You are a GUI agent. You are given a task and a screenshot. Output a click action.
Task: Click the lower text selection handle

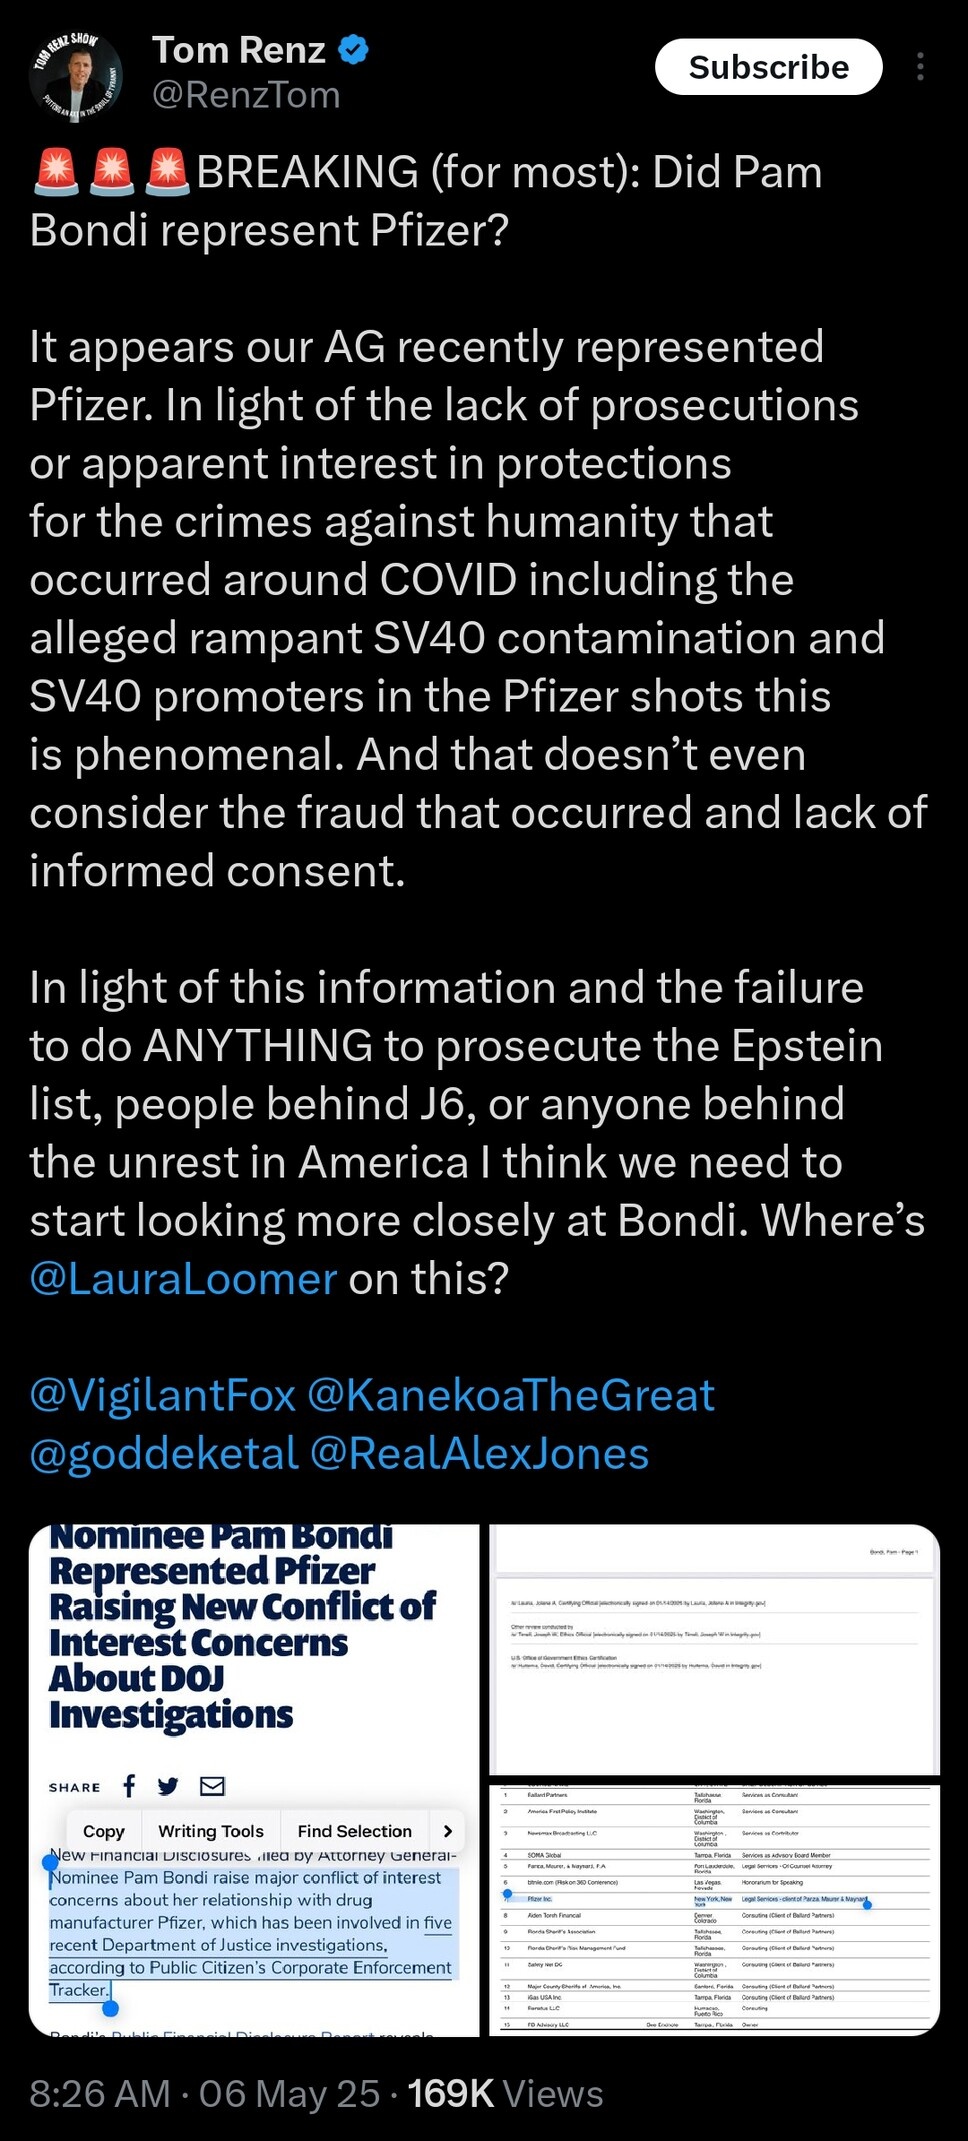(x=111, y=2007)
